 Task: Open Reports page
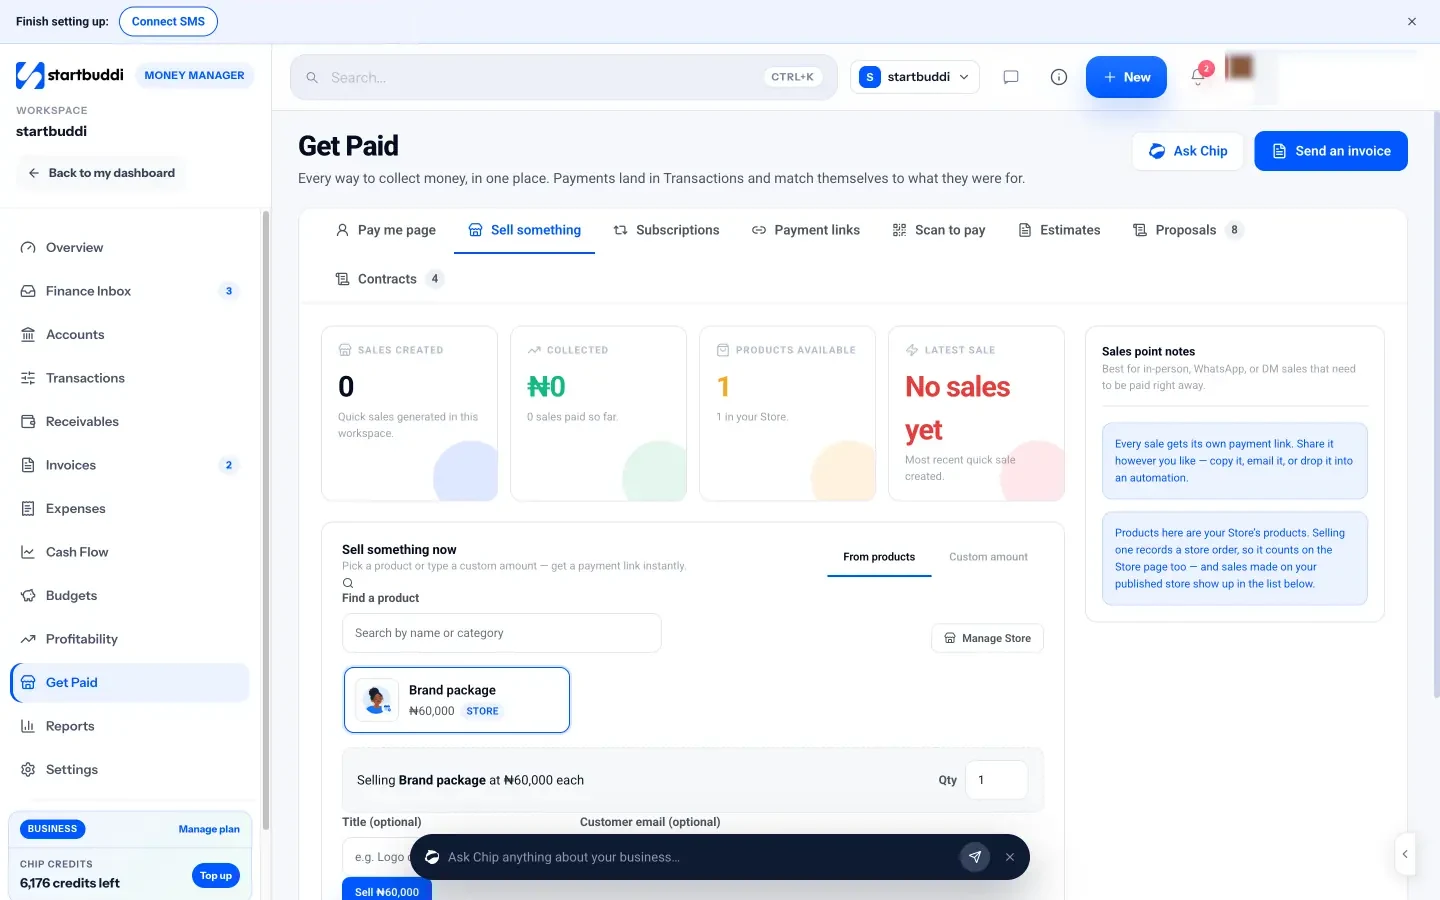tap(130, 726)
